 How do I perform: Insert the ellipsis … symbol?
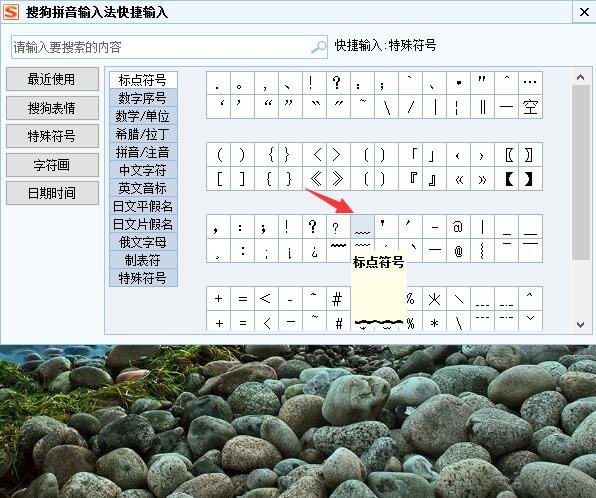530,83
